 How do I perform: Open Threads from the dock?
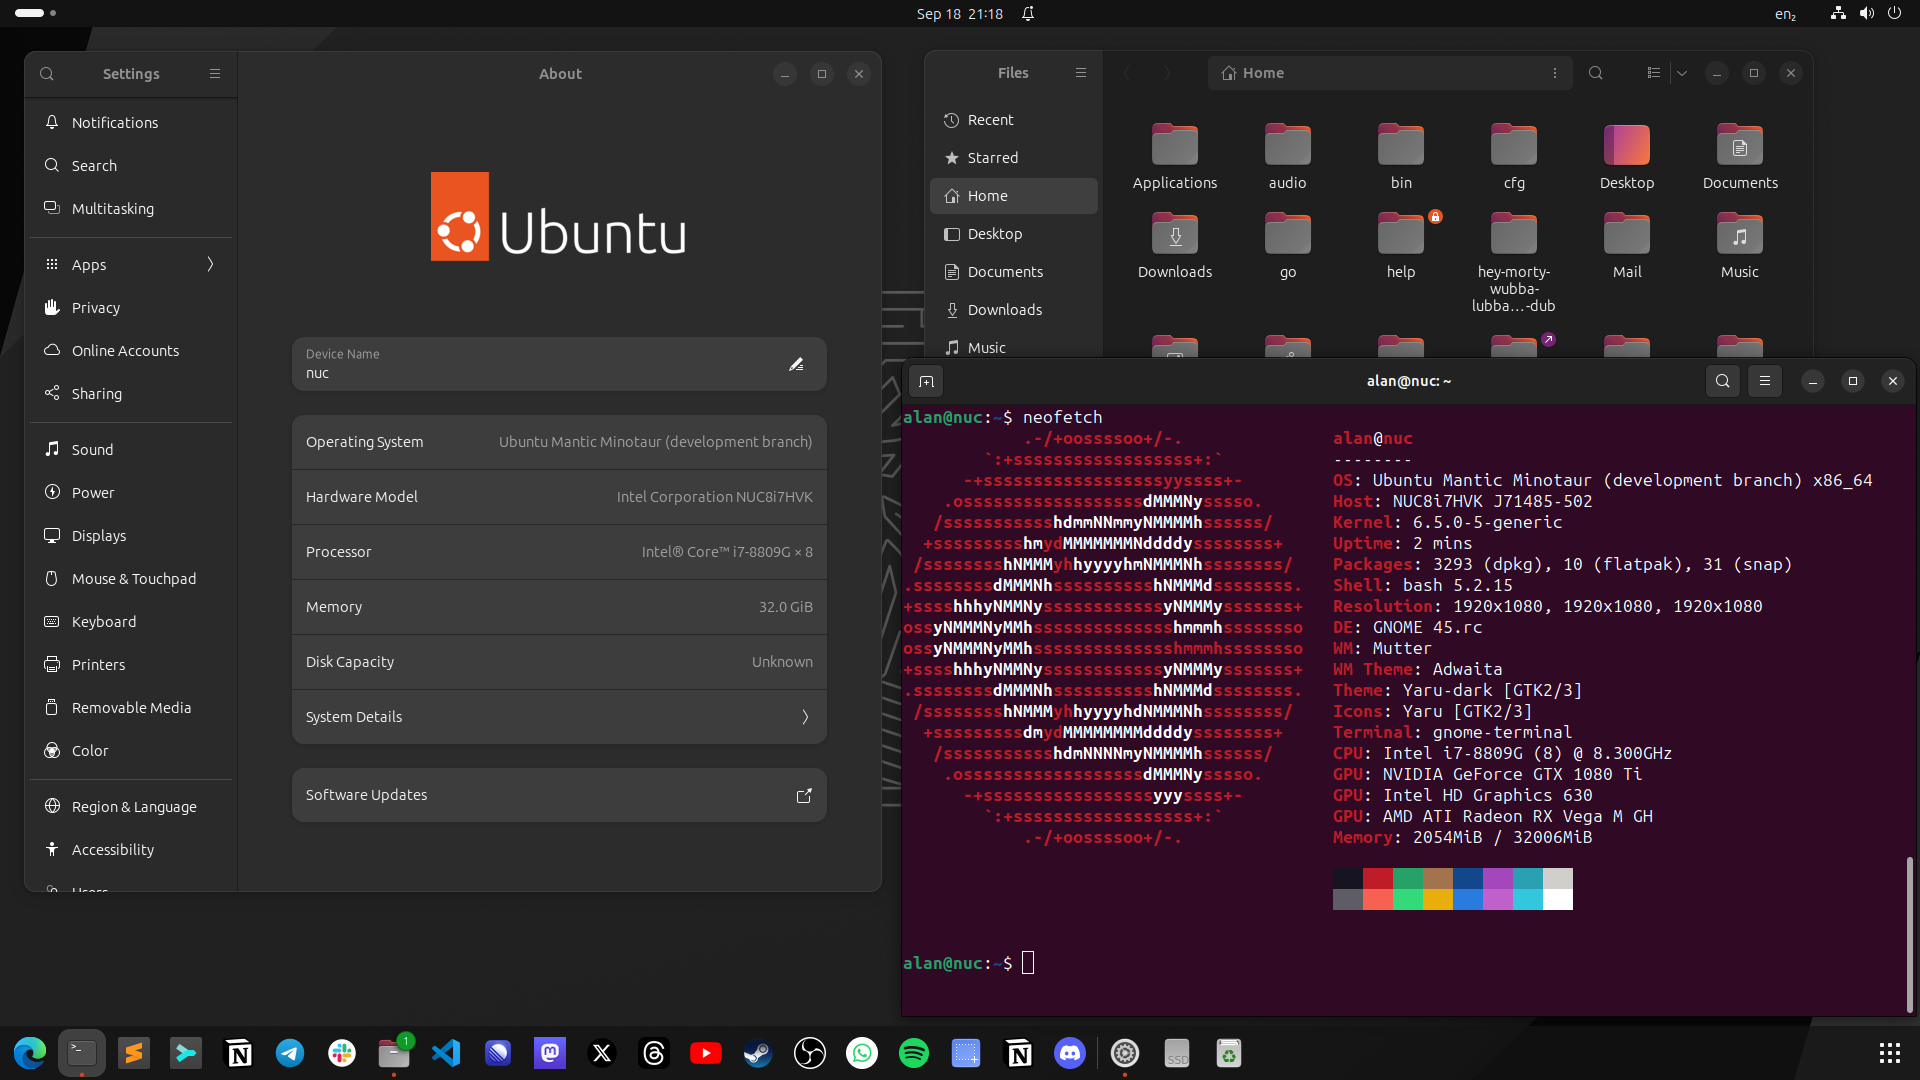(654, 1053)
